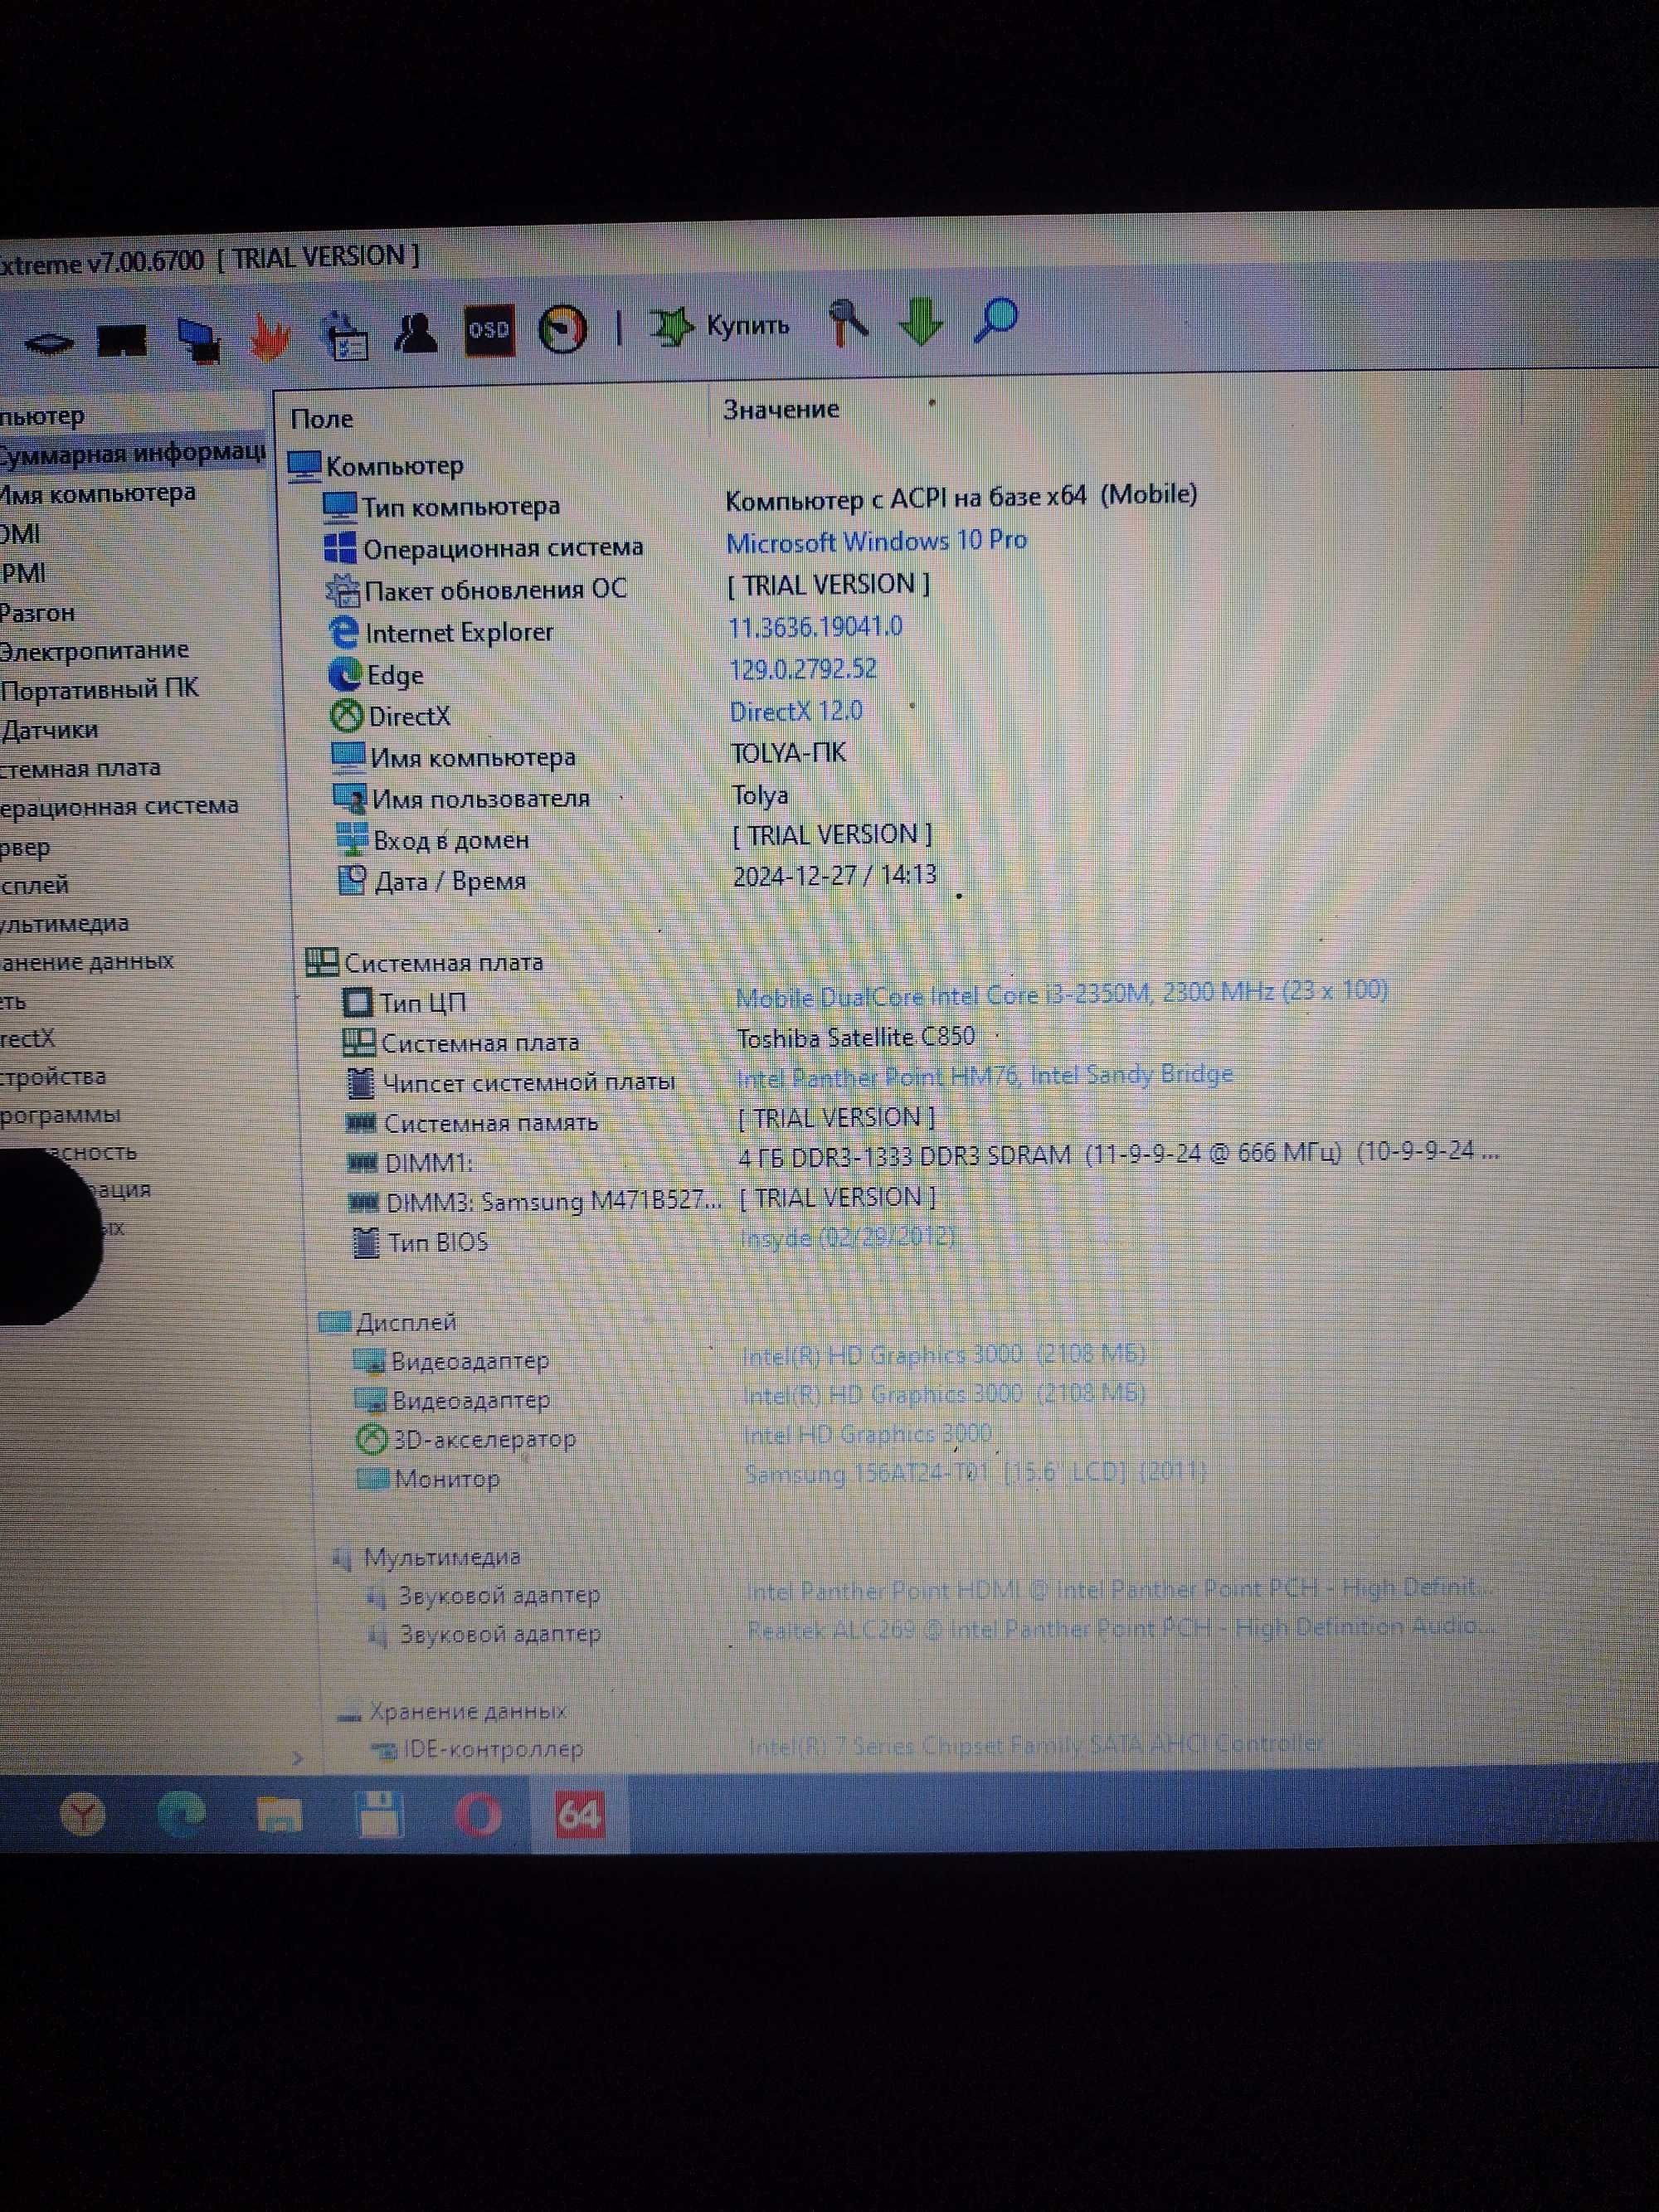Viewport: 1659px width, 2212px height.
Task: Open Датчики in the sidebar
Action: pyautogui.click(x=50, y=730)
